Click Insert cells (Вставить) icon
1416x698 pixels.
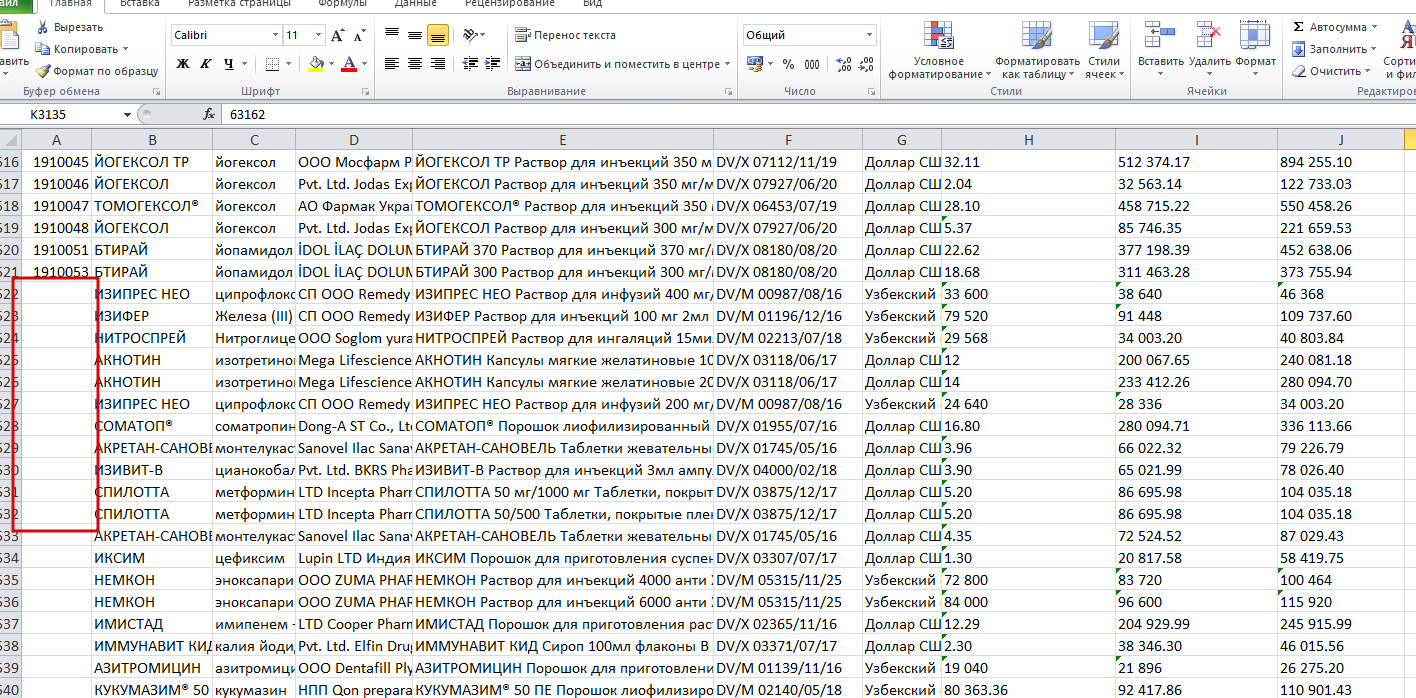(x=1160, y=35)
